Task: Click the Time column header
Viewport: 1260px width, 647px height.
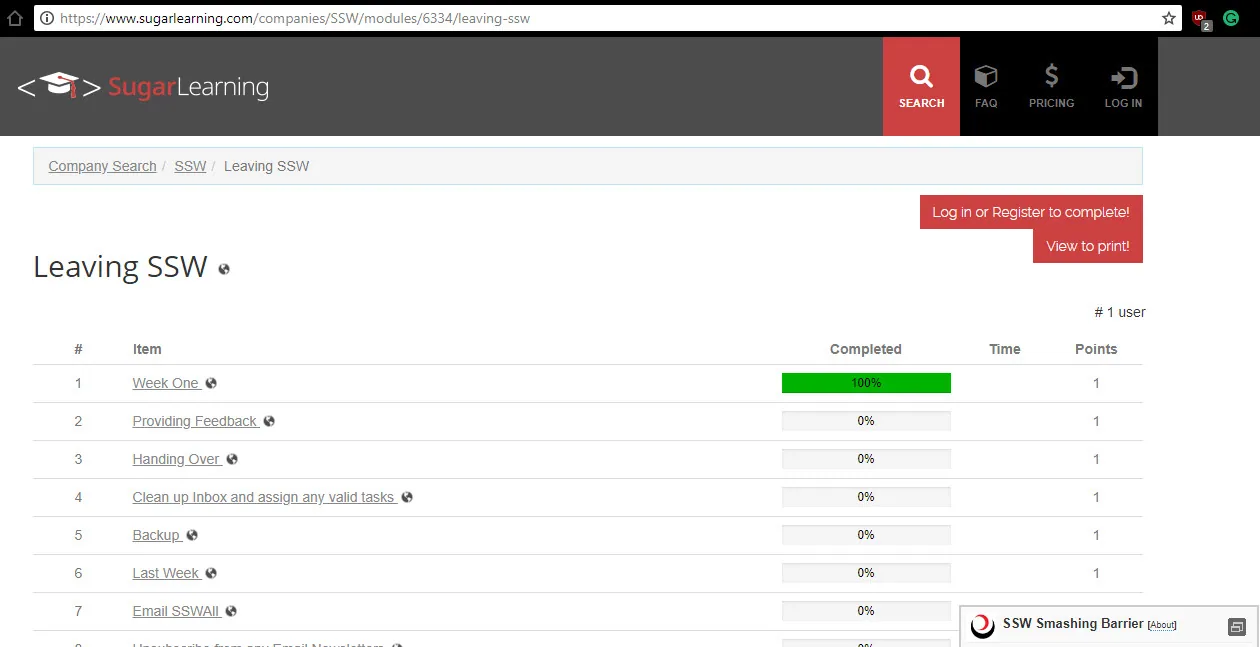Action: (x=1005, y=349)
